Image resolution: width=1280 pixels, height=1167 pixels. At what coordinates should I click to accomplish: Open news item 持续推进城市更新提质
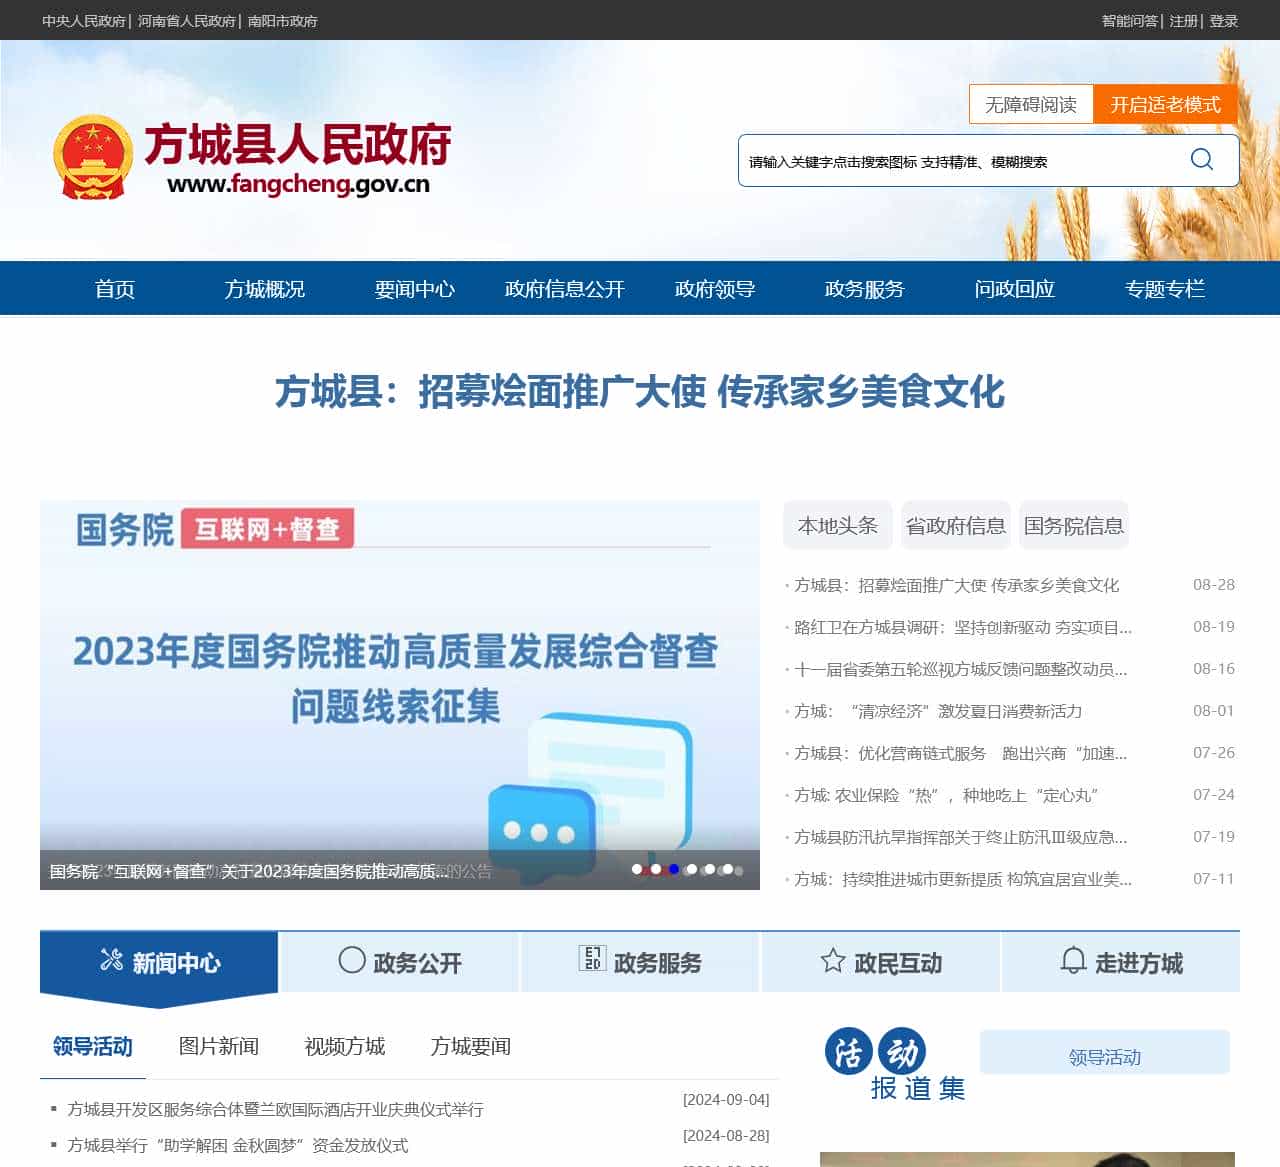tap(963, 879)
